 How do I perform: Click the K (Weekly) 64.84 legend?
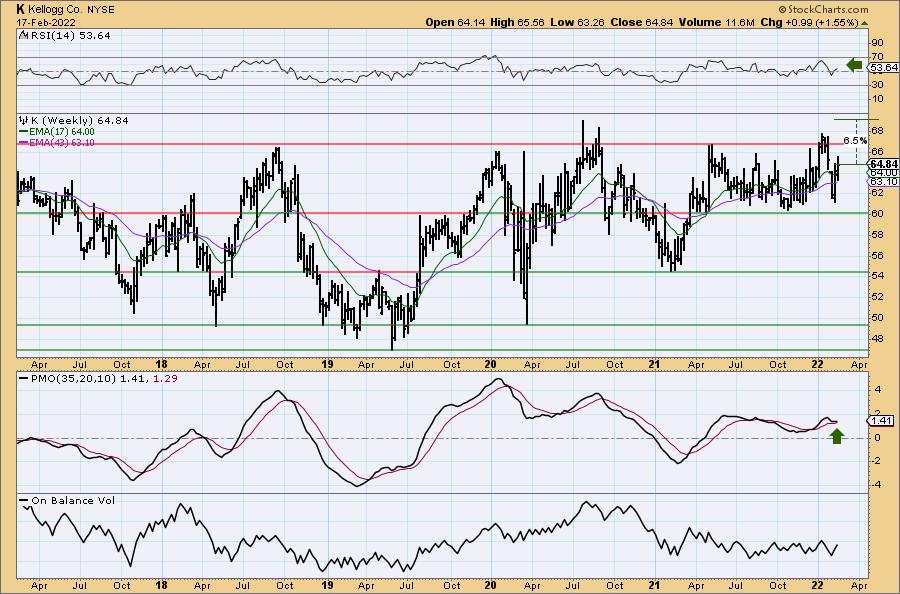click(x=79, y=121)
